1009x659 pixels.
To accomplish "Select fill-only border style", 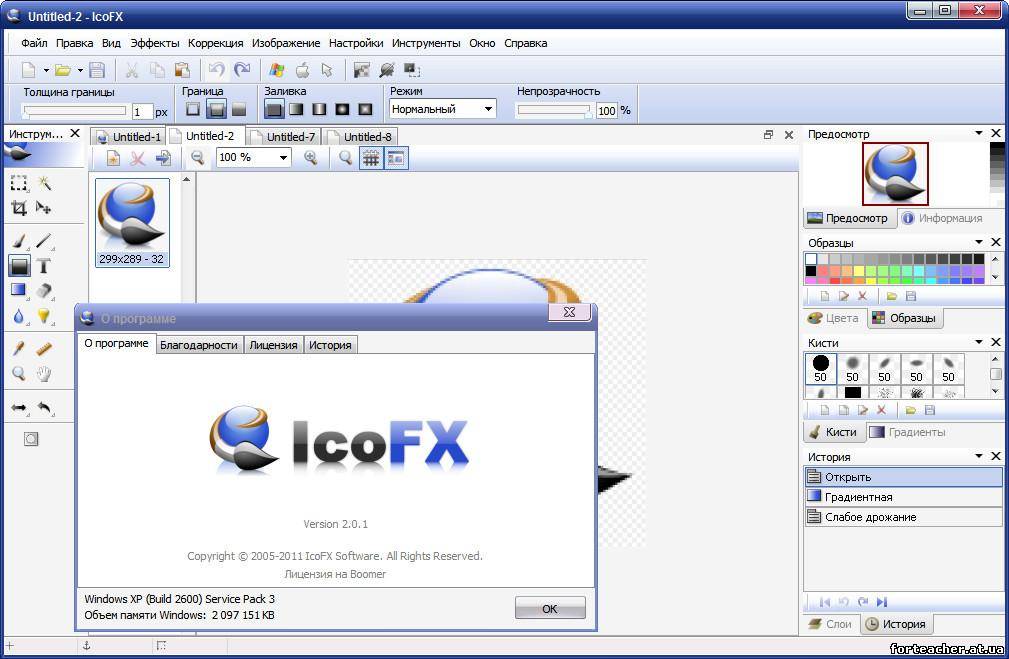I will [x=239, y=109].
